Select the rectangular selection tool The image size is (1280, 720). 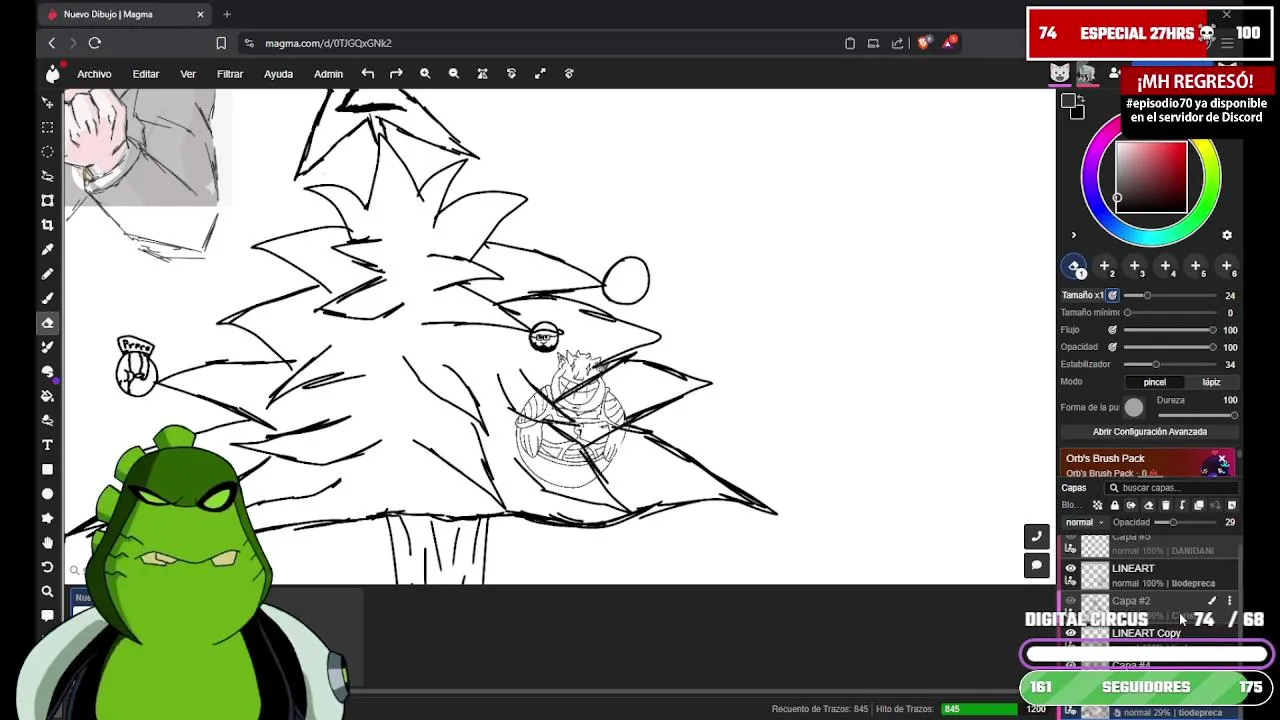[x=47, y=127]
